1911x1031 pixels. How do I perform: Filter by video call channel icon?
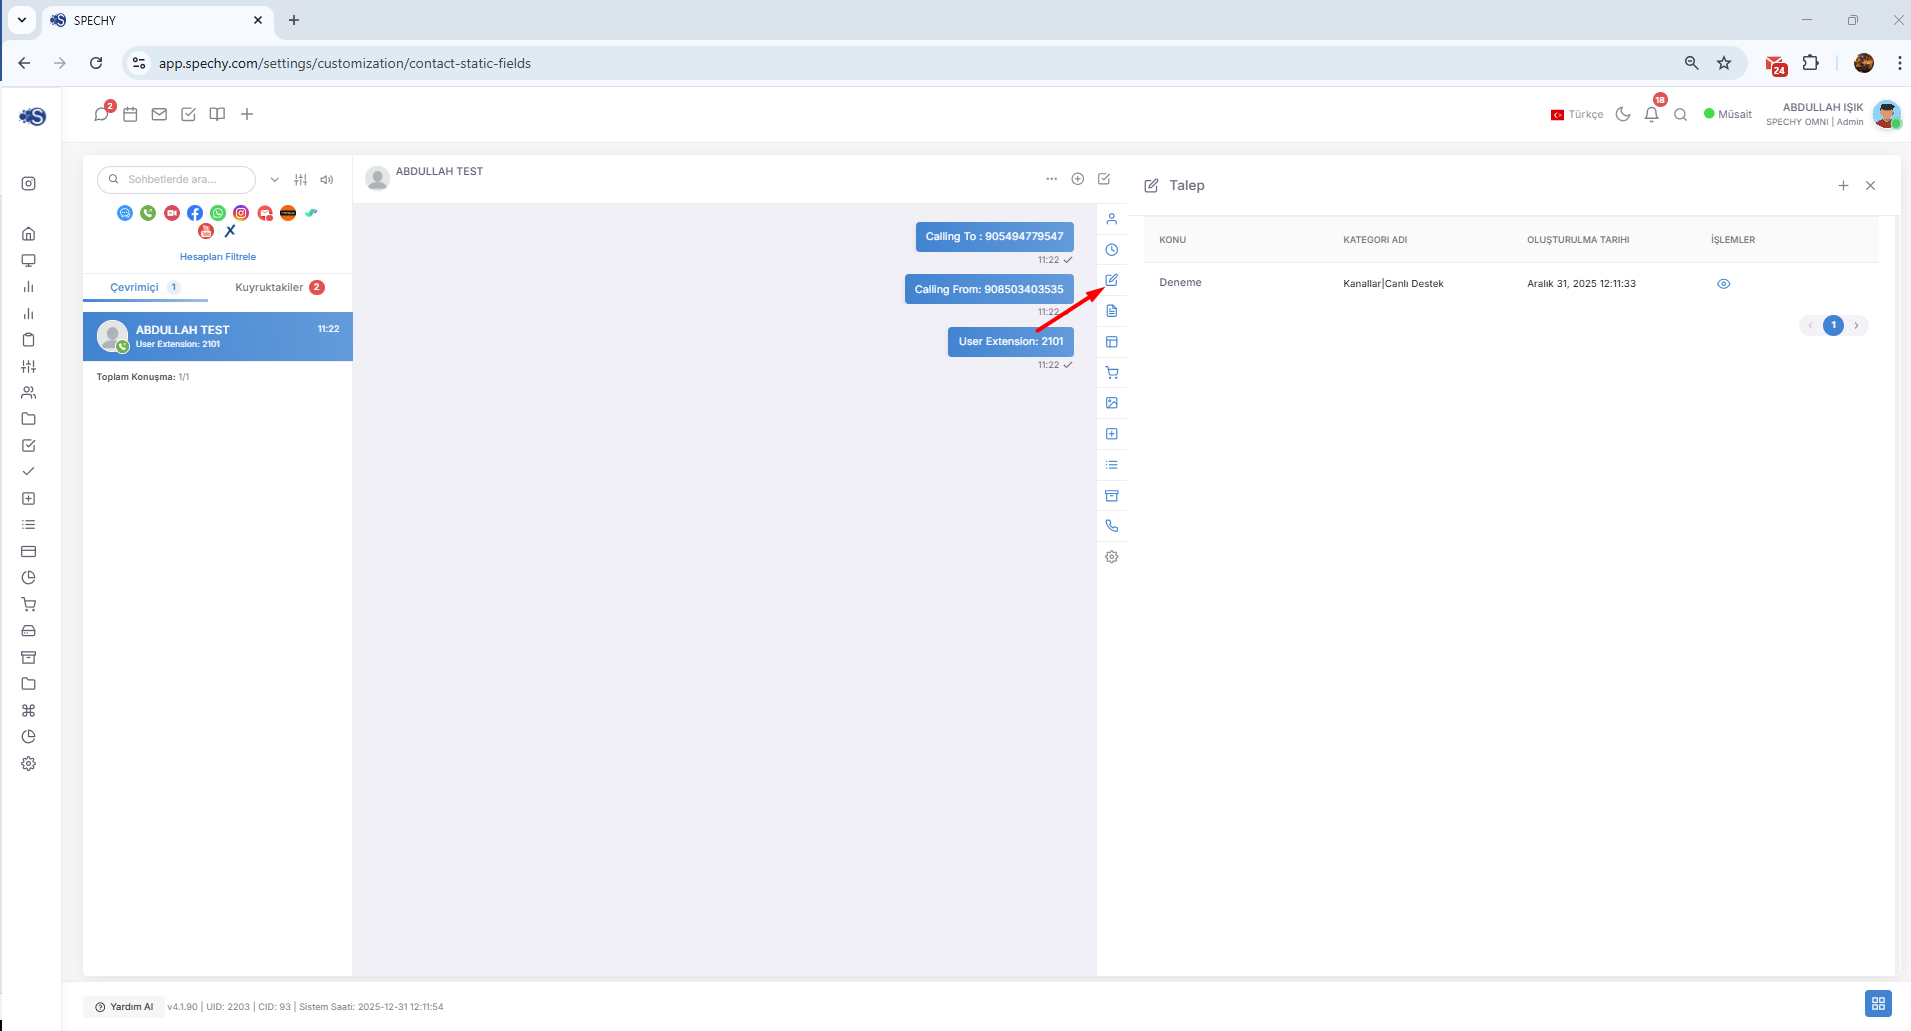[x=172, y=213]
